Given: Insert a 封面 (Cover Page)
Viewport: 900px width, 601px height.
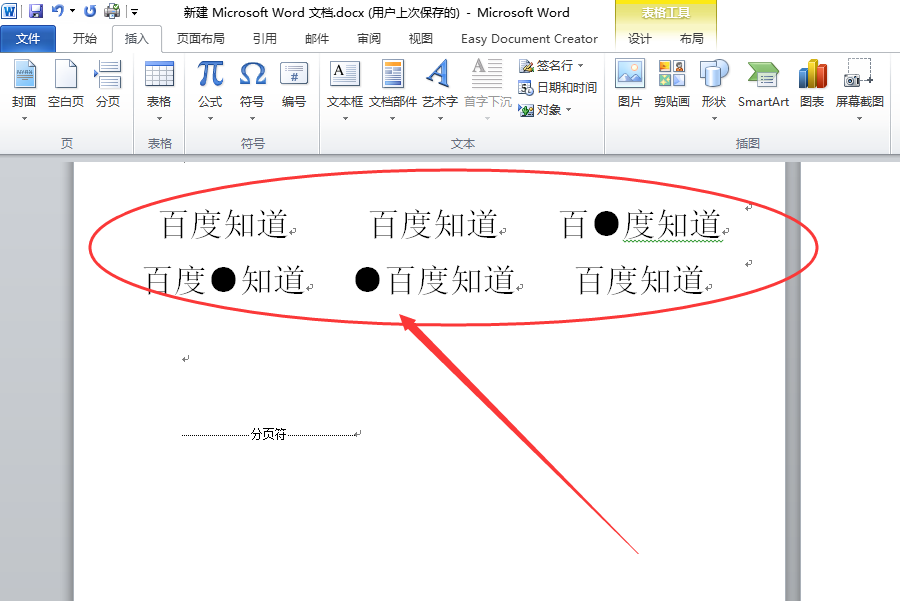Looking at the screenshot, I should tap(24, 83).
